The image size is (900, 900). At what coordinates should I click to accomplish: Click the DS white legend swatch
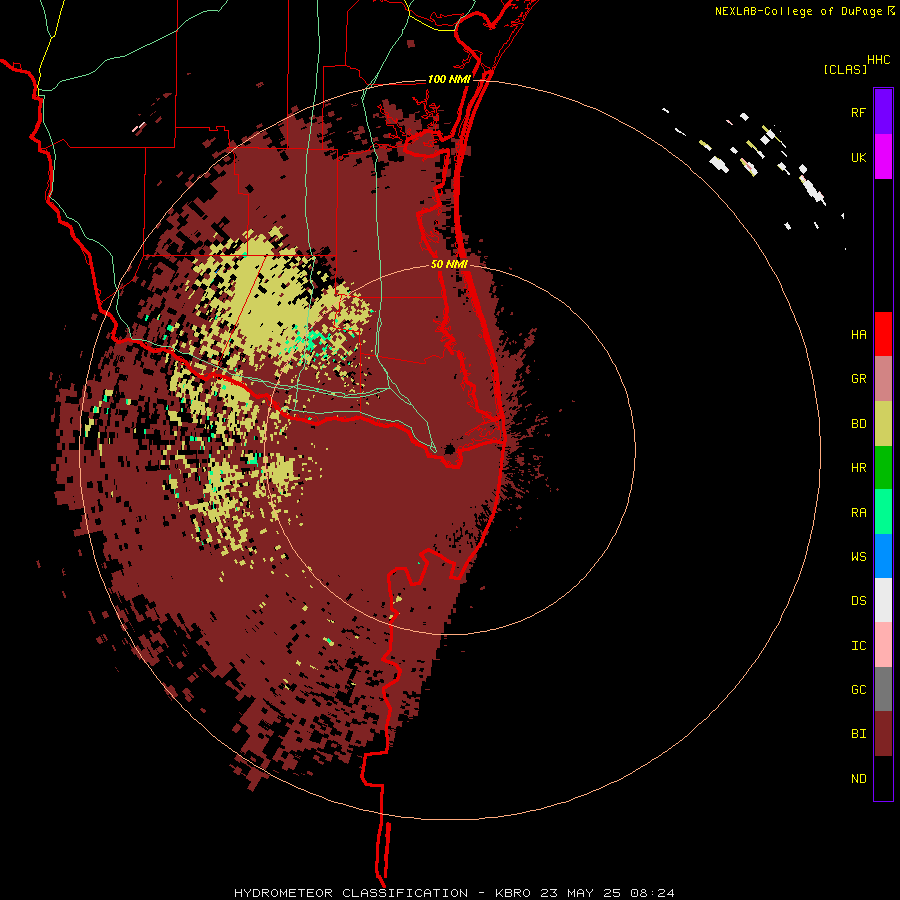(883, 600)
